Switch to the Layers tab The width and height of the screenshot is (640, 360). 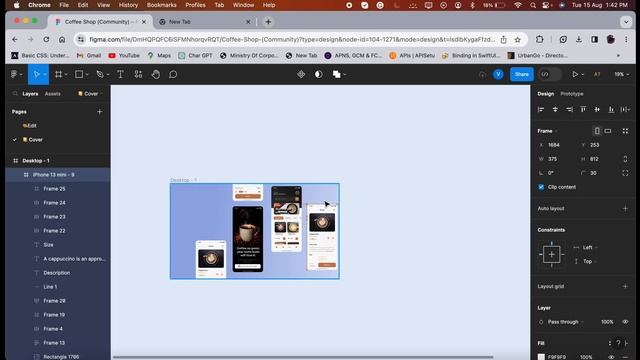click(x=30, y=93)
